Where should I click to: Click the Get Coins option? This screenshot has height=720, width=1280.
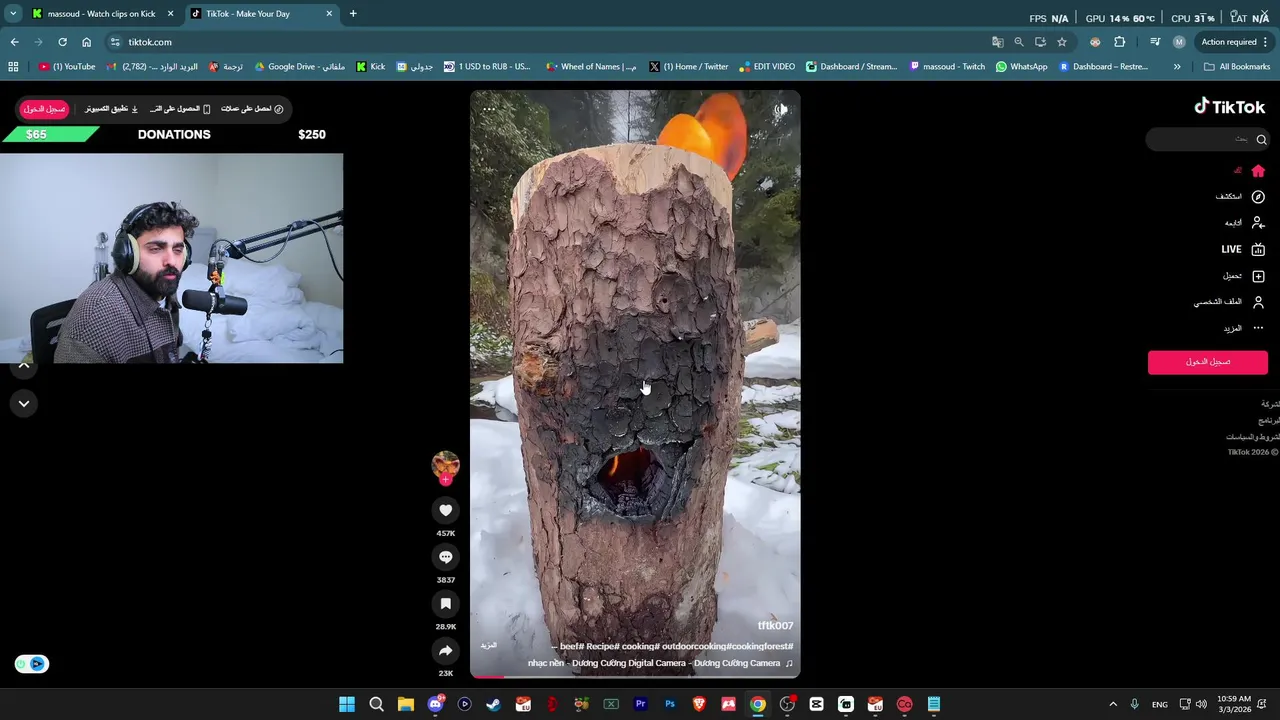click(252, 109)
